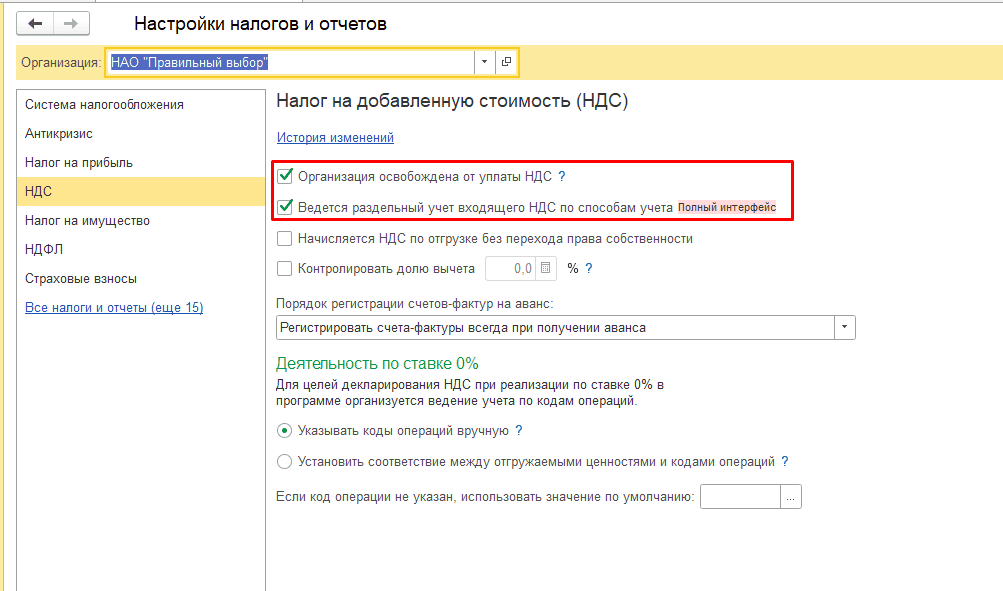Uncheck Организация освобождена от уплаты НДС
1003x591 pixels.
[285, 177]
